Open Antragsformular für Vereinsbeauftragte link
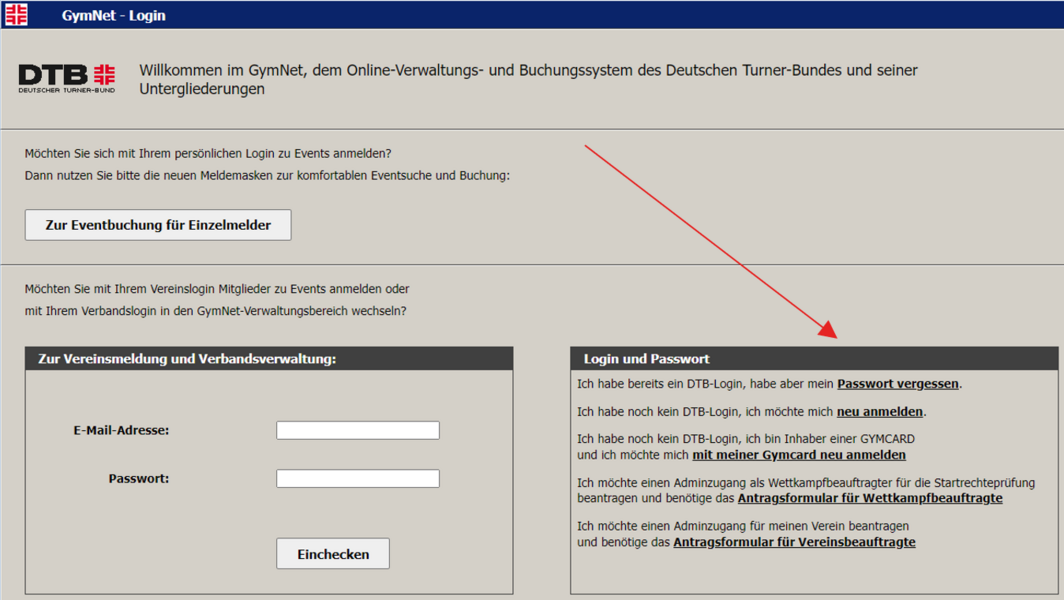Viewport: 1064px width, 600px height. (794, 542)
